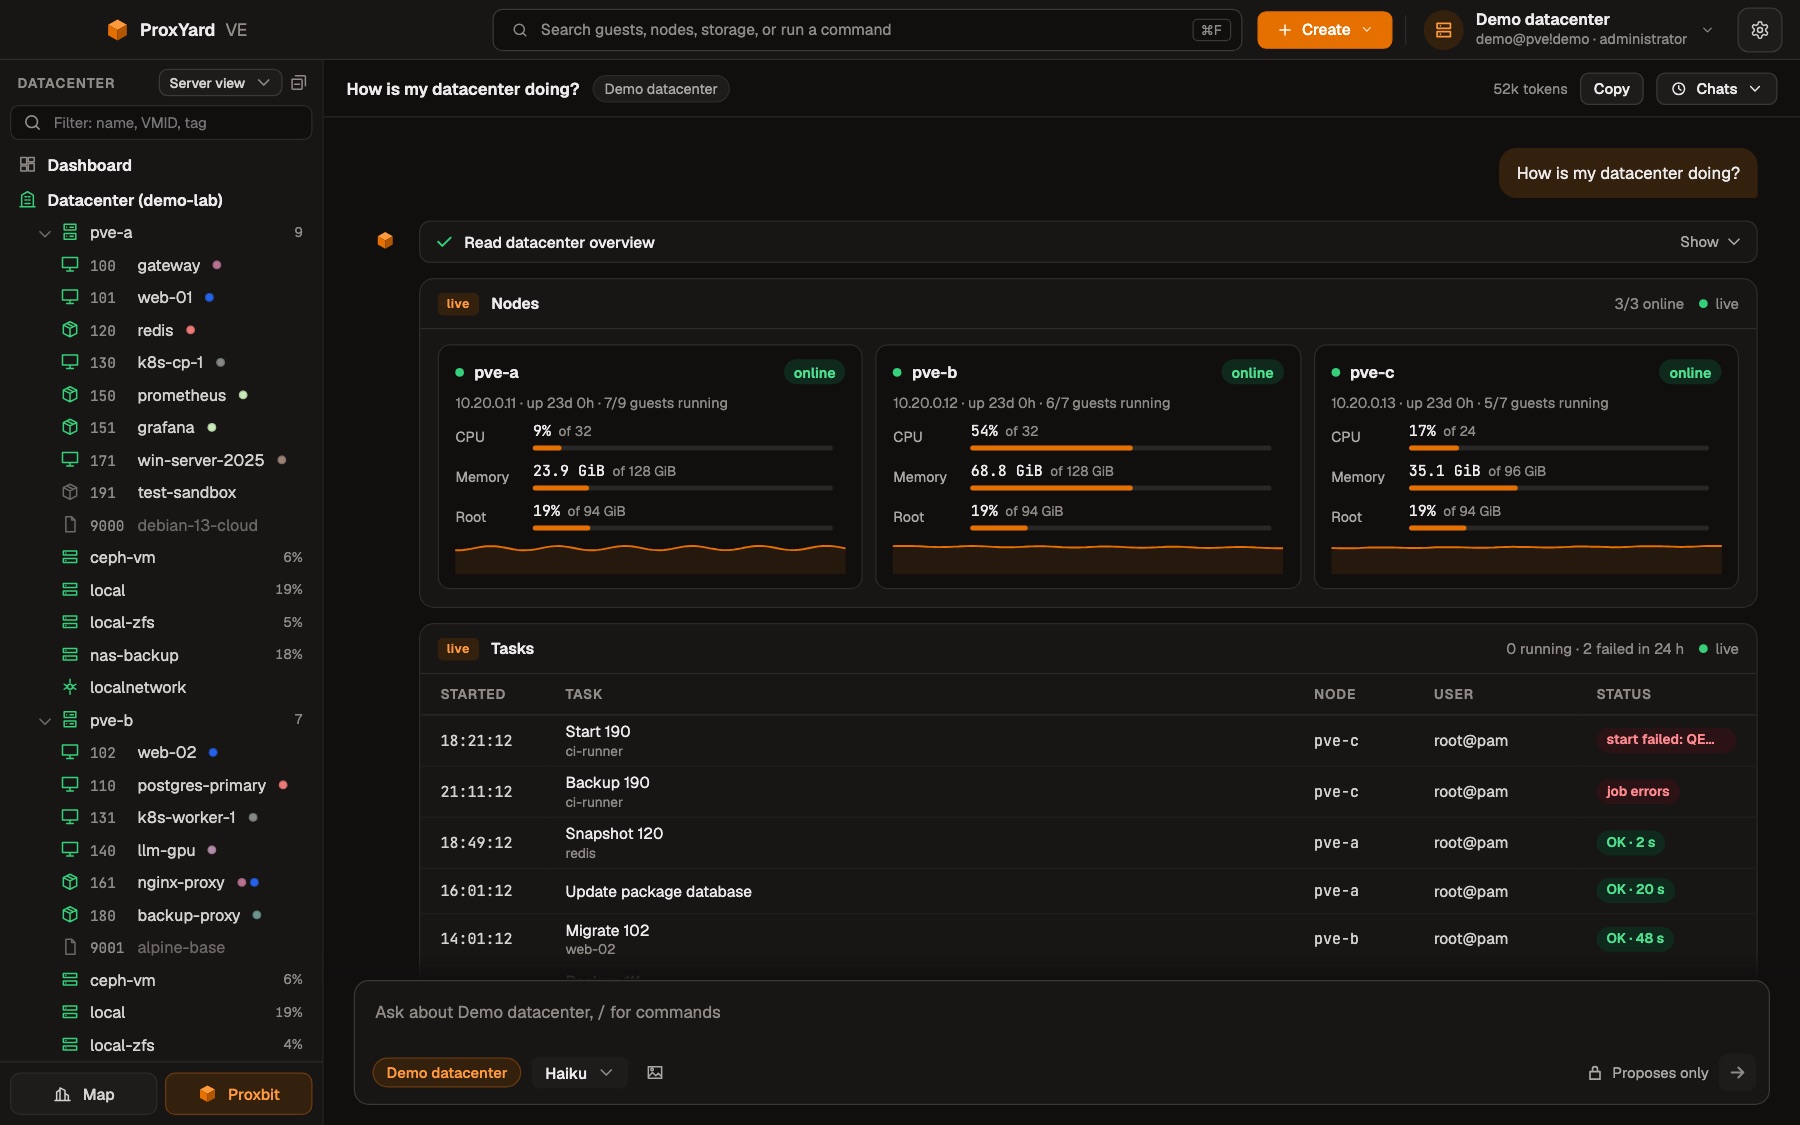
Task: Click the Demo datacenter chip in the header
Action: [x=660, y=89]
